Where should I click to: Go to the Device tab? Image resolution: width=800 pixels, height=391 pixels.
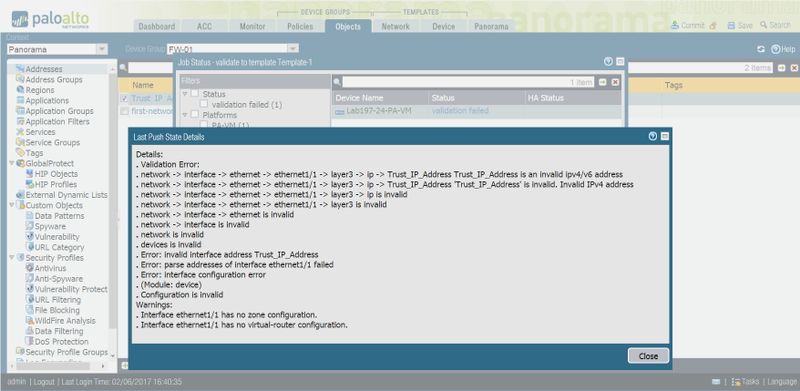[443, 27]
